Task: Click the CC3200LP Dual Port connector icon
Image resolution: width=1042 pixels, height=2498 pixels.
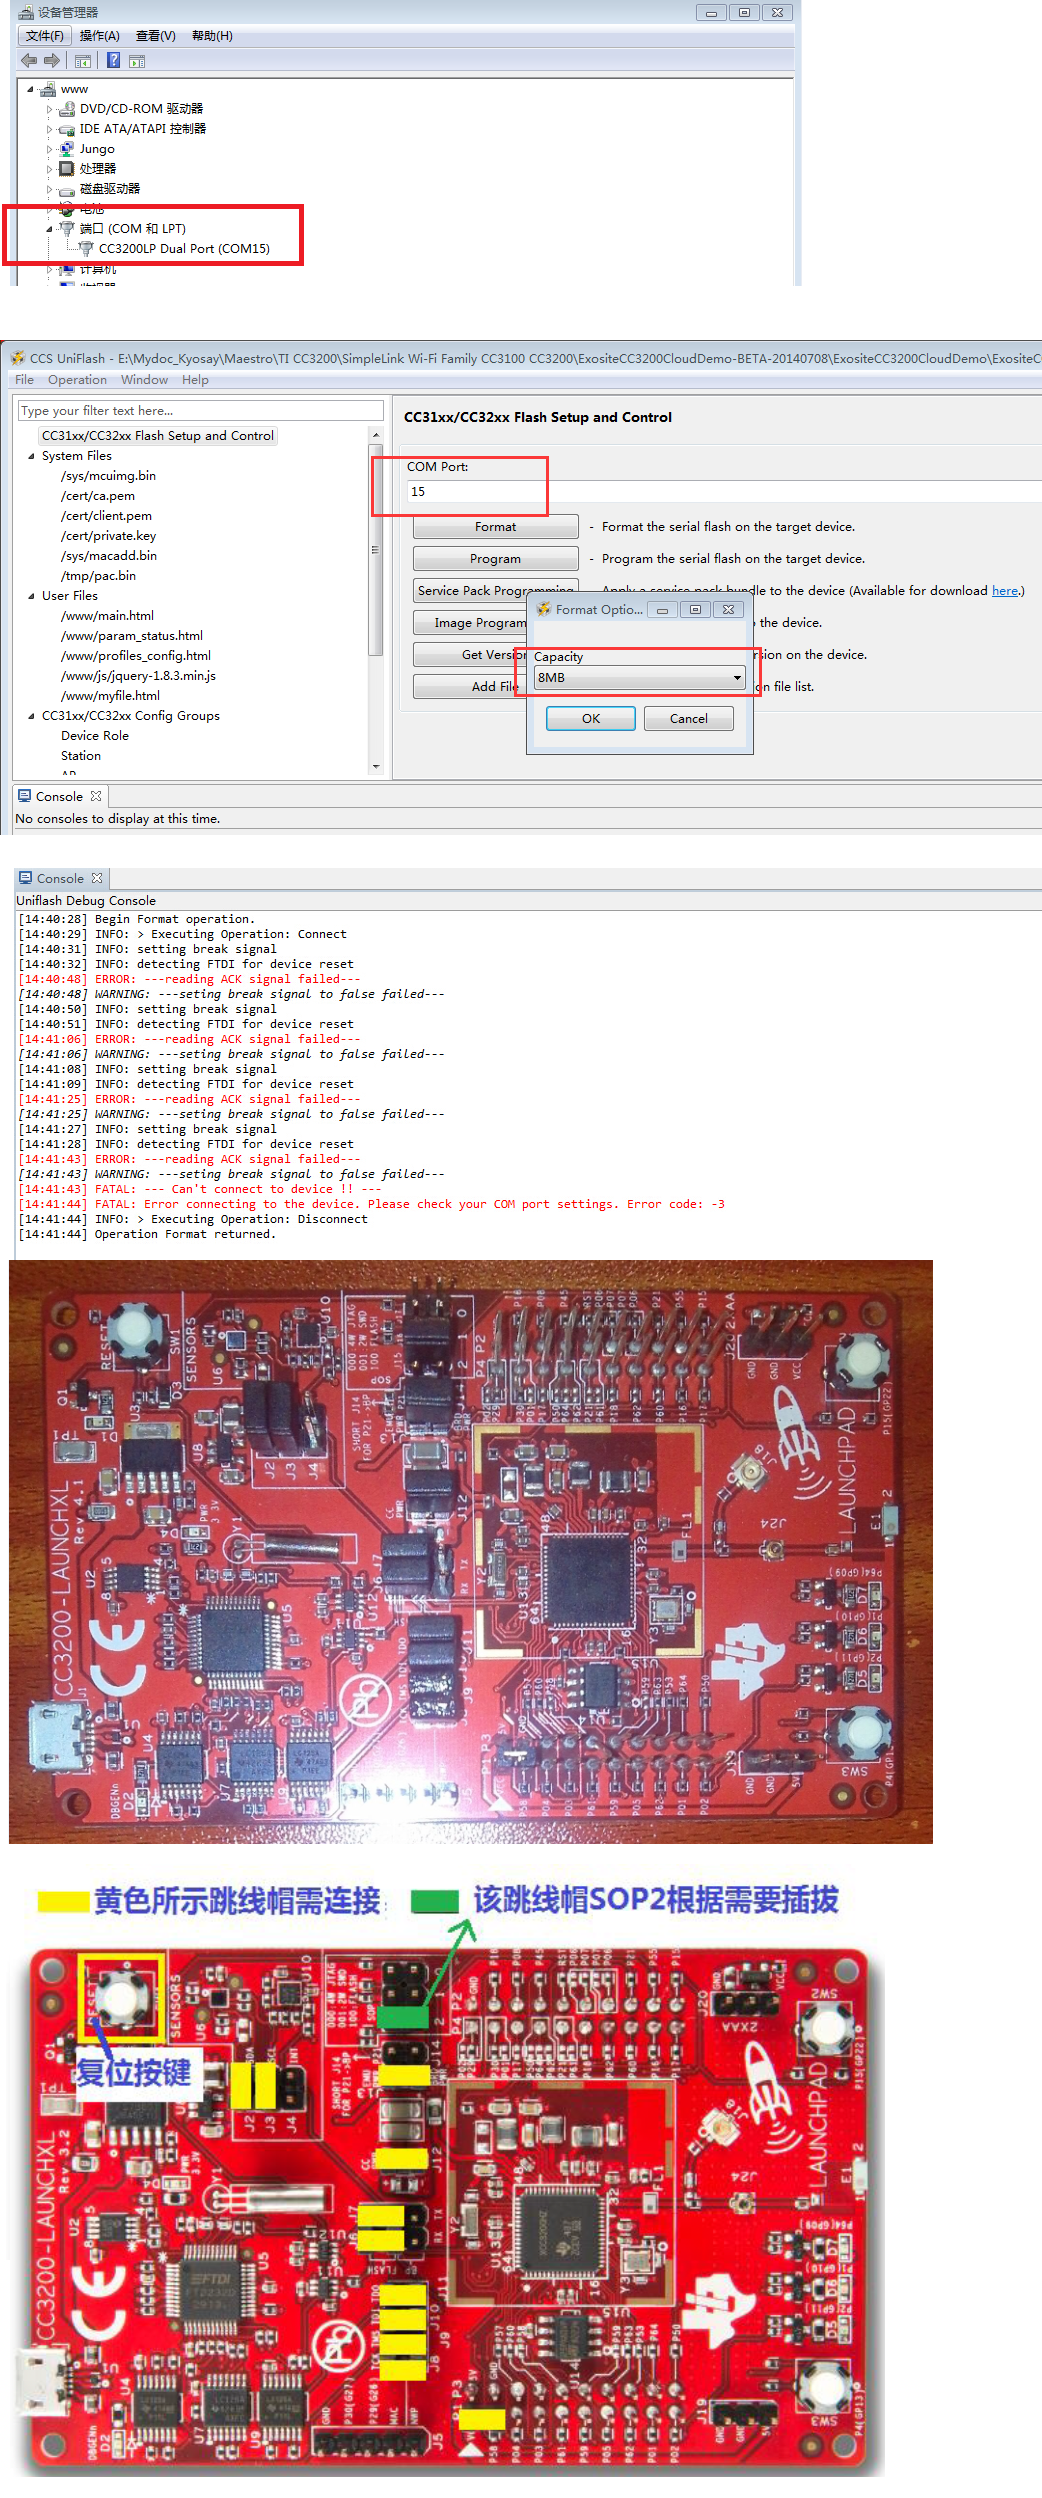Action: coord(87,249)
